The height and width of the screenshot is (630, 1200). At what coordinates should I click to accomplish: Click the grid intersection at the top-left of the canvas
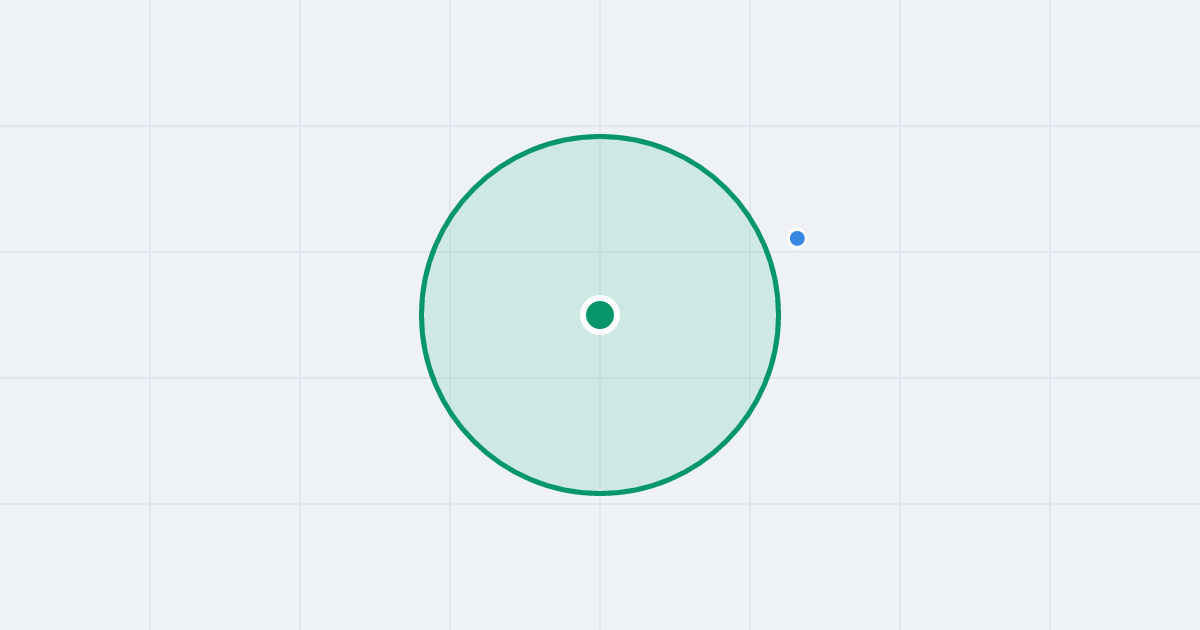150,126
